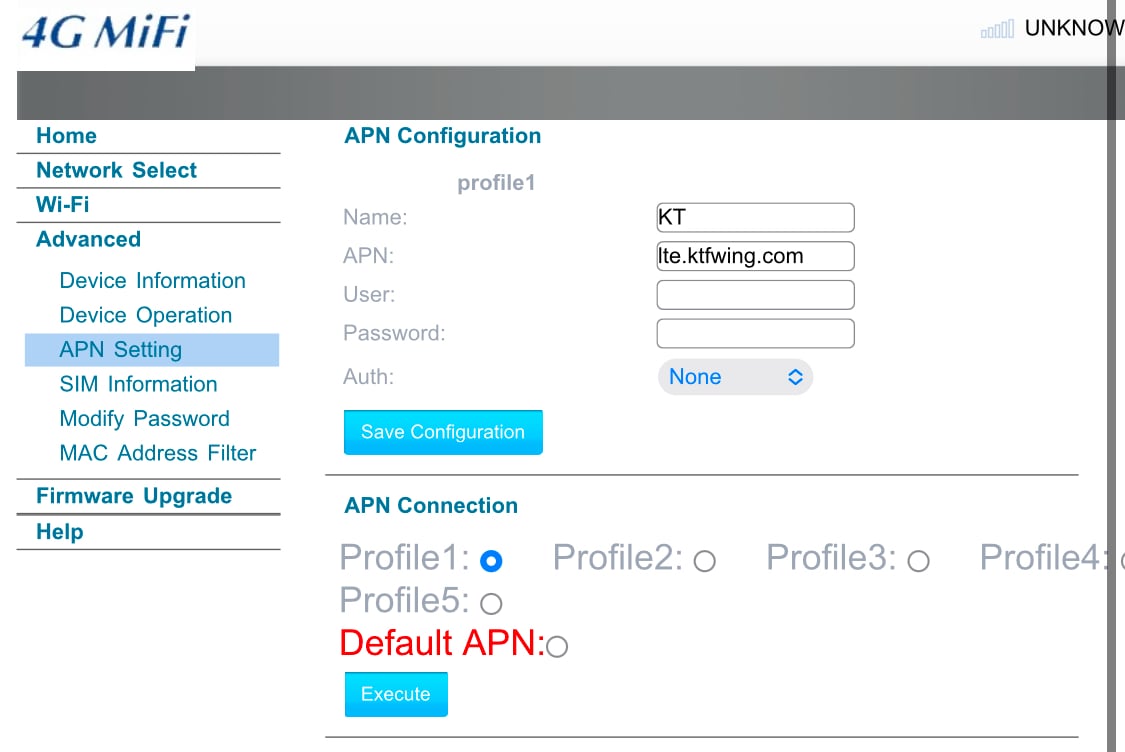The width and height of the screenshot is (1125, 752).
Task: Open the Auth dropdown set to None
Action: [x=735, y=377]
